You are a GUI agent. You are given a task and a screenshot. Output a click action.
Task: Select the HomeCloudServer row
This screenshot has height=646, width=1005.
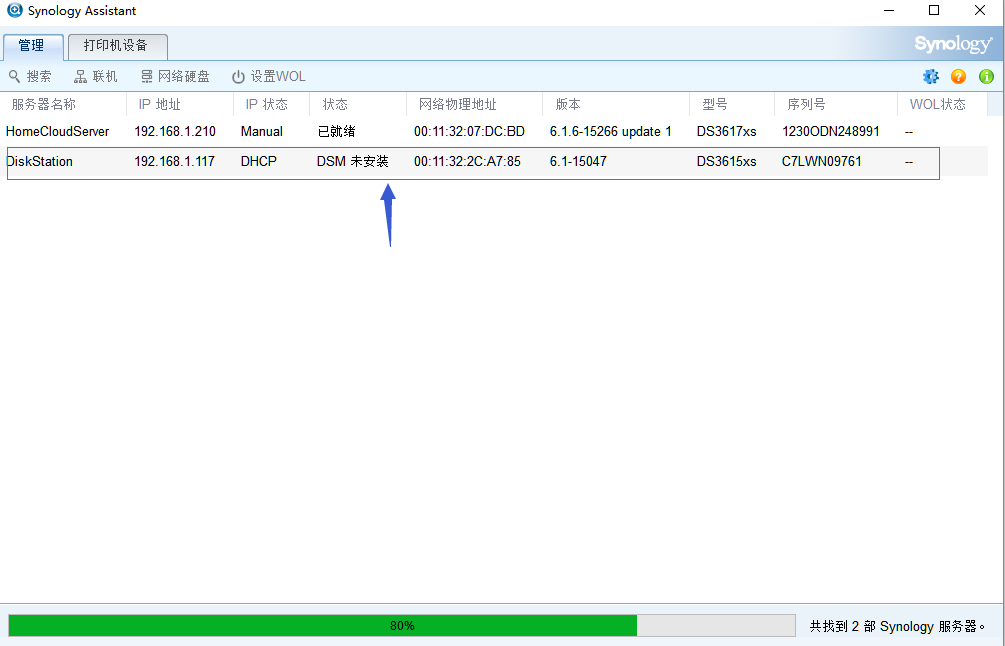[494, 131]
